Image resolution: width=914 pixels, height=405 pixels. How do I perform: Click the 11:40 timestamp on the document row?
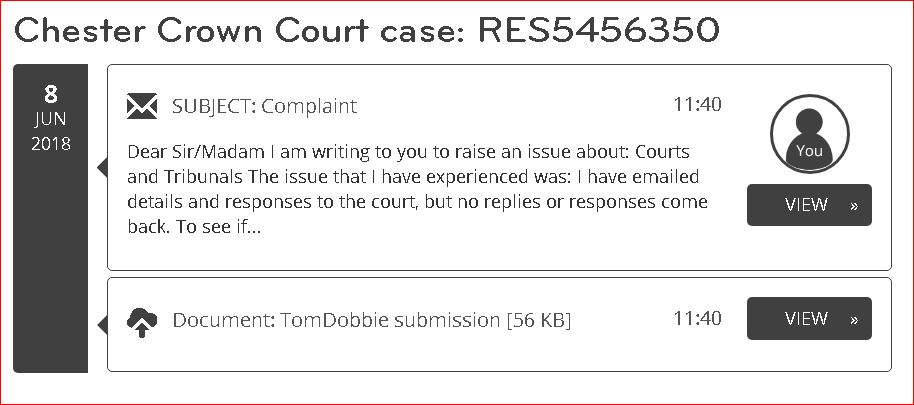click(697, 318)
